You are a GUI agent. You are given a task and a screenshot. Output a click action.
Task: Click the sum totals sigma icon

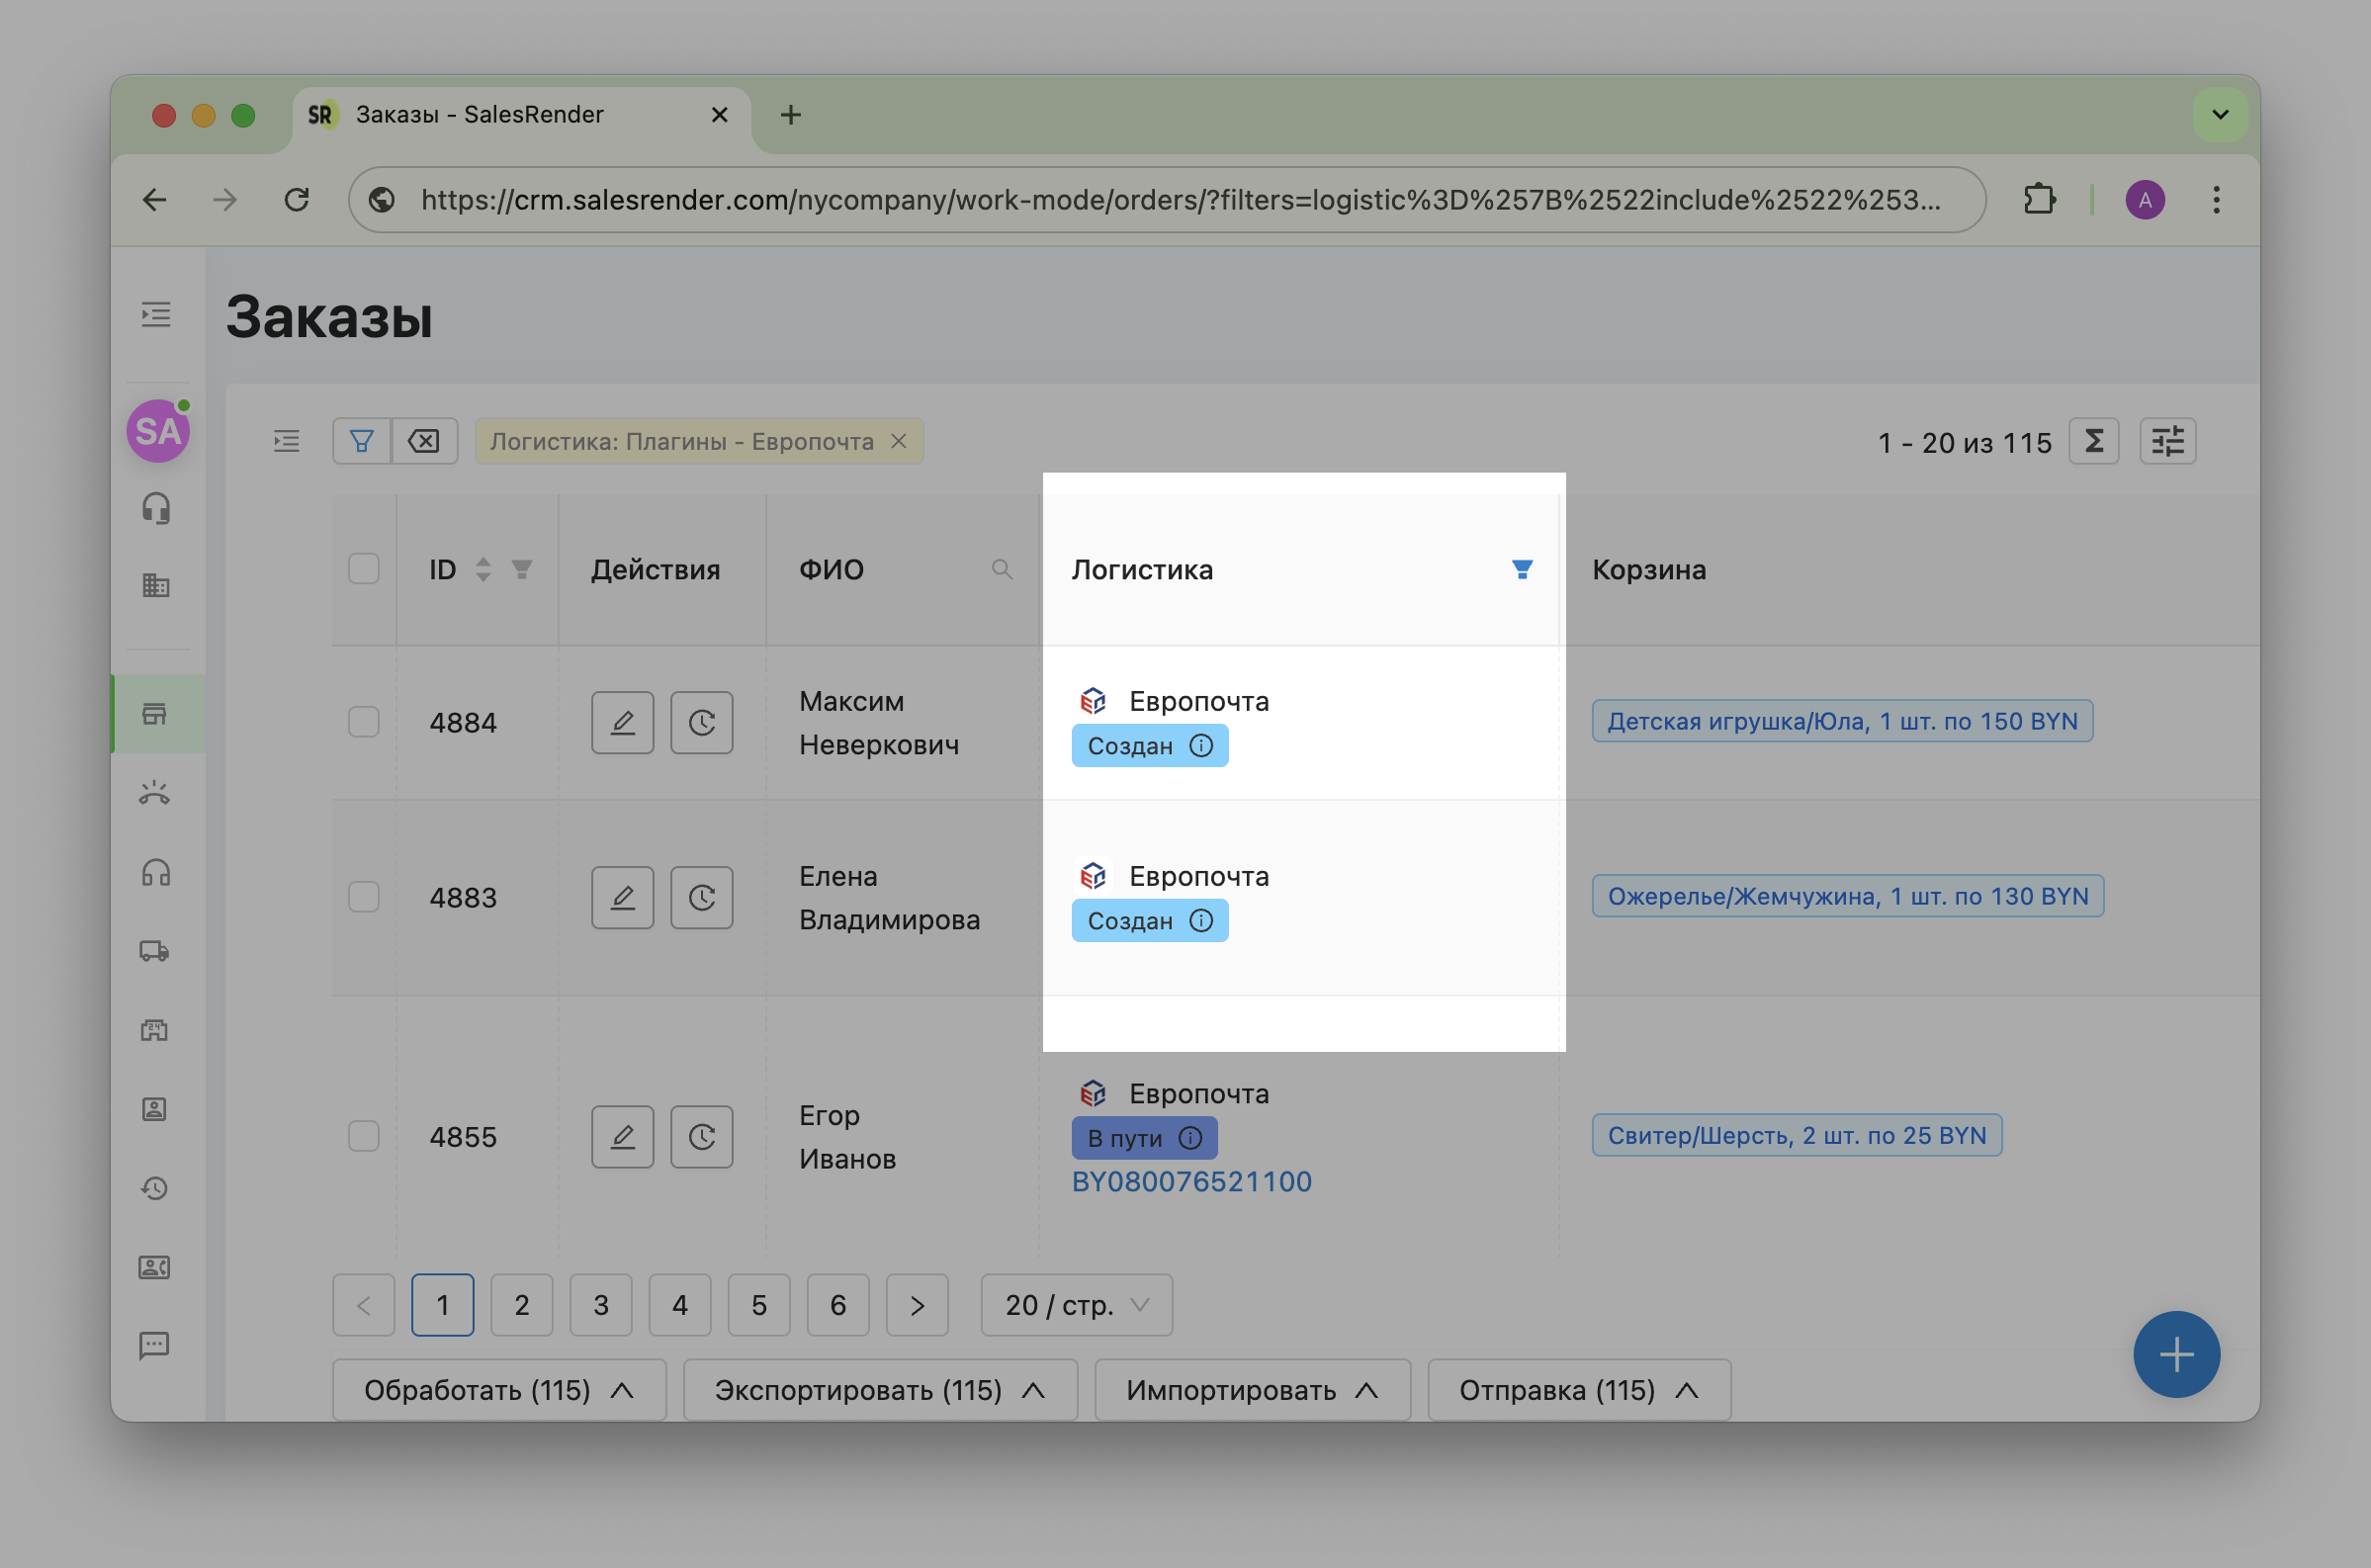point(2093,441)
